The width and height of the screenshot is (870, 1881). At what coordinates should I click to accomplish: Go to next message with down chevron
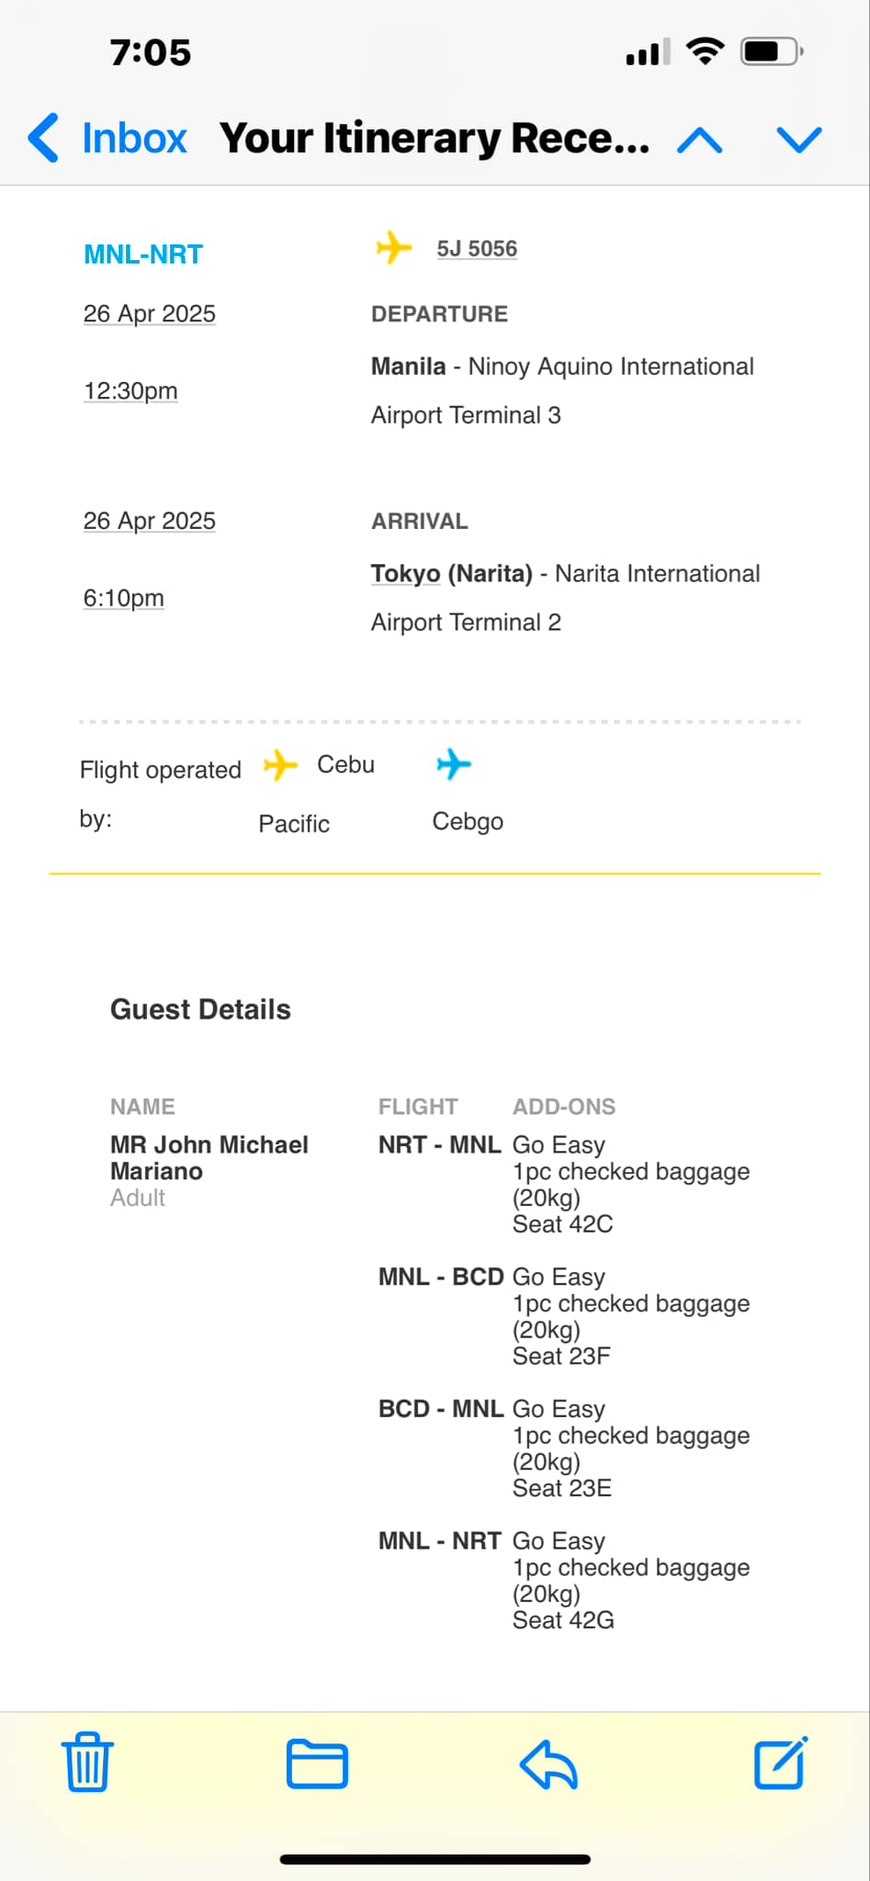click(799, 140)
